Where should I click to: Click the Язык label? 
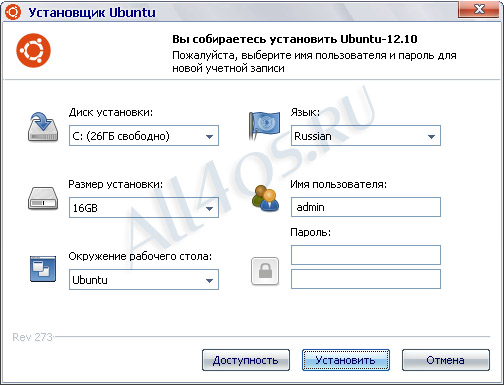pos(305,112)
